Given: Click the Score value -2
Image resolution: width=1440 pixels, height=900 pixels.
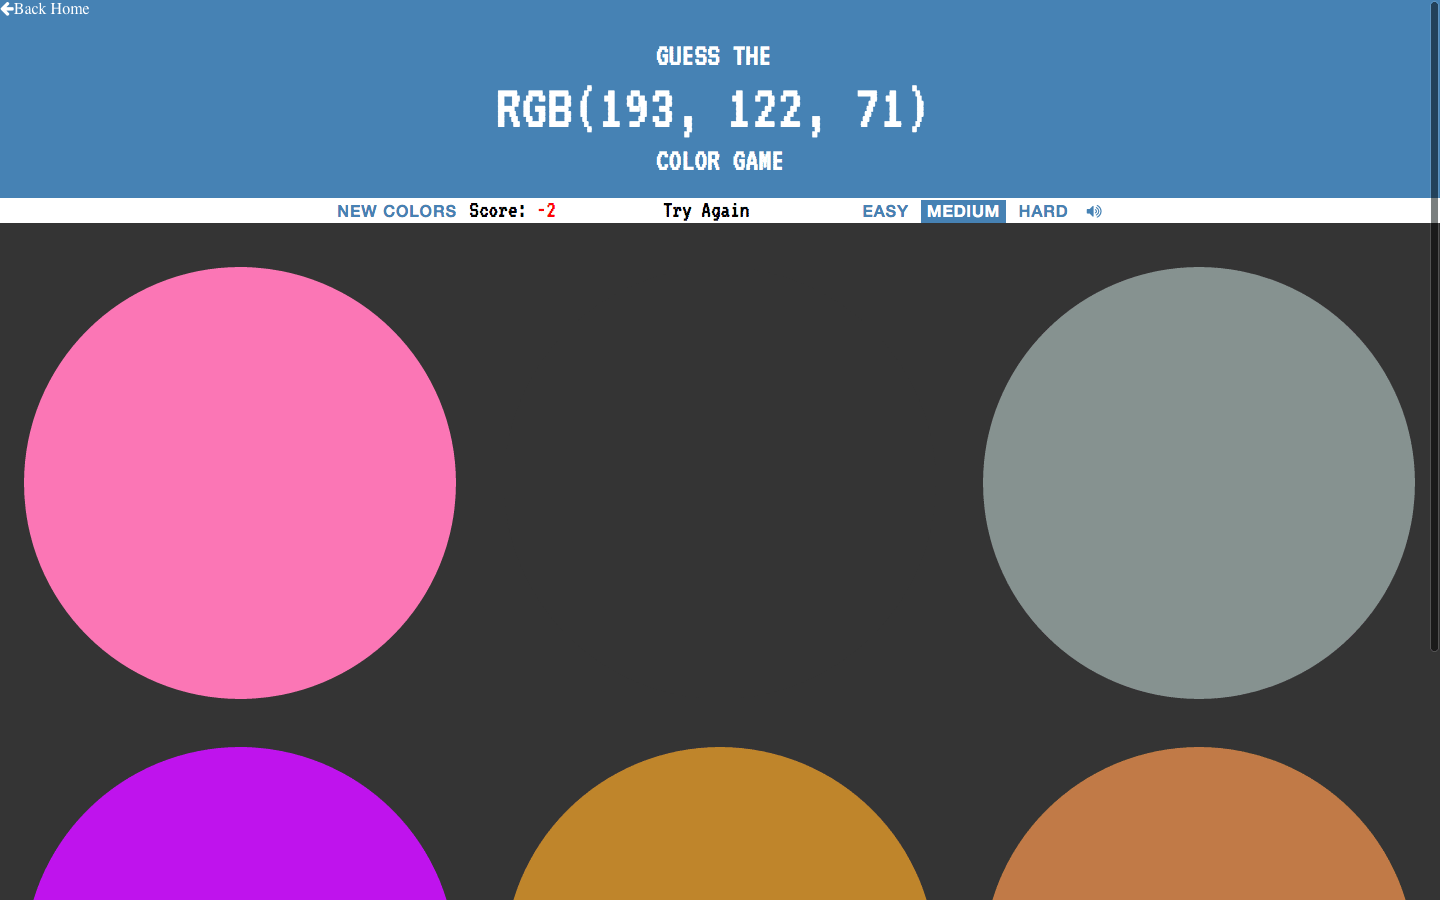Looking at the screenshot, I should [546, 211].
